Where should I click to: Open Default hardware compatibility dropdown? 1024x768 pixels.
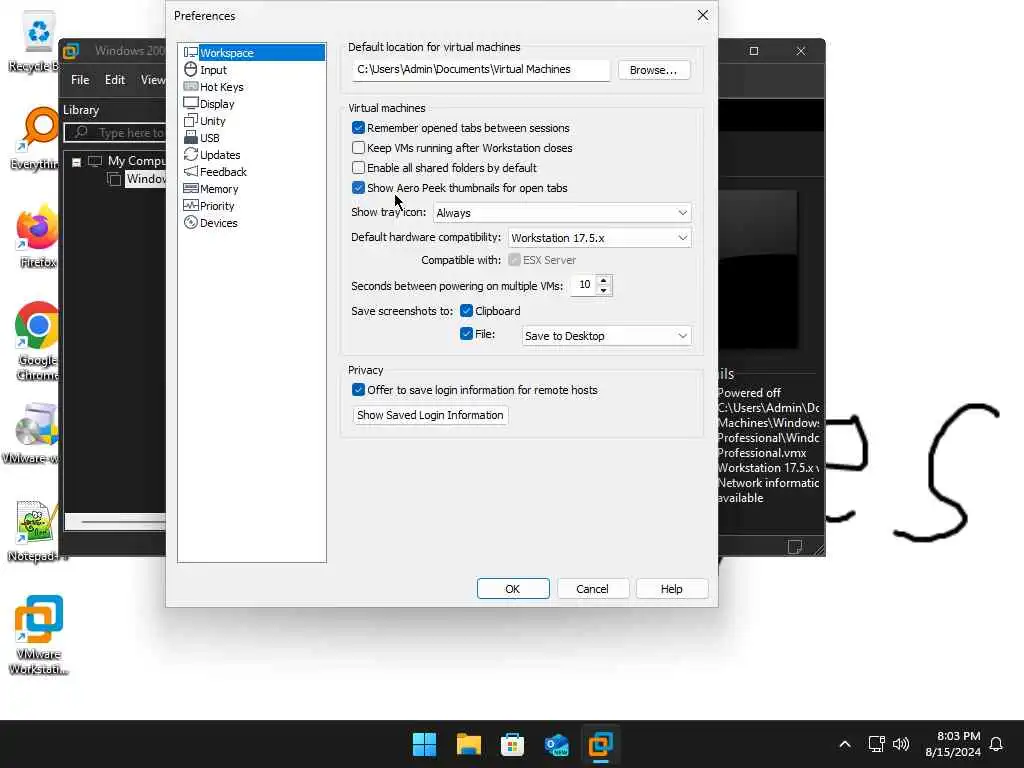tap(600, 238)
